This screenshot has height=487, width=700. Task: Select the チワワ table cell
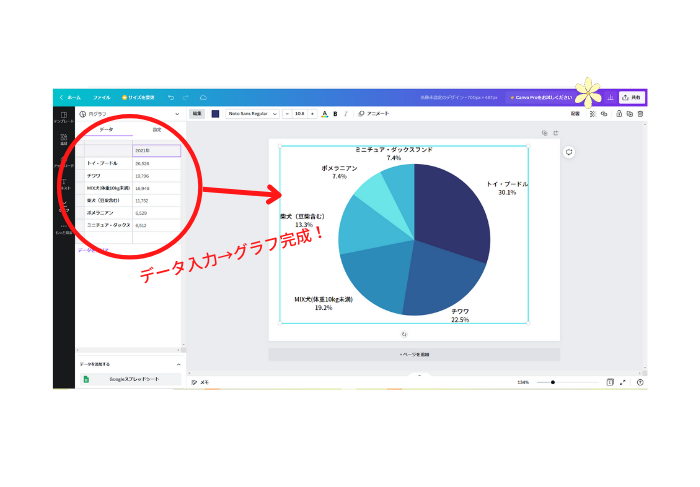pos(108,176)
